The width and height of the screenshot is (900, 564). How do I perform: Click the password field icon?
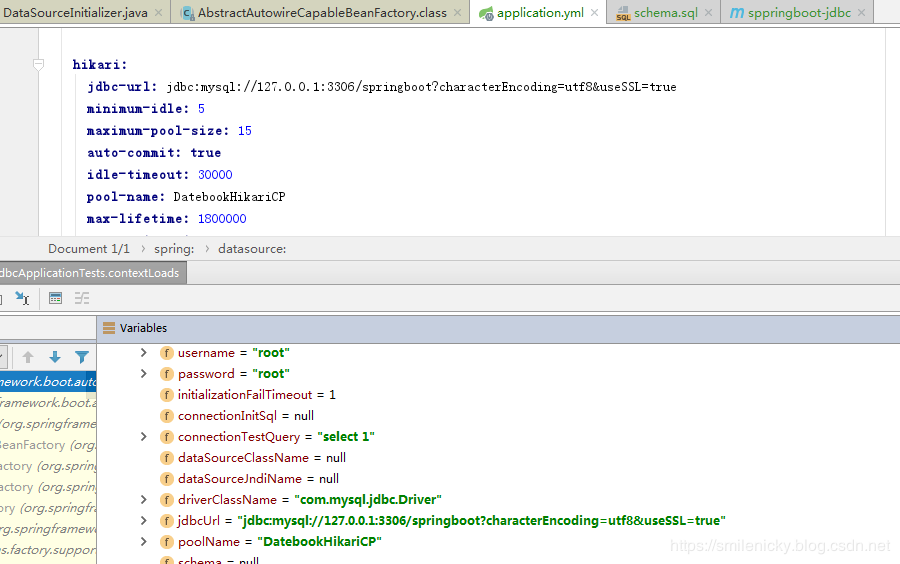click(x=166, y=374)
